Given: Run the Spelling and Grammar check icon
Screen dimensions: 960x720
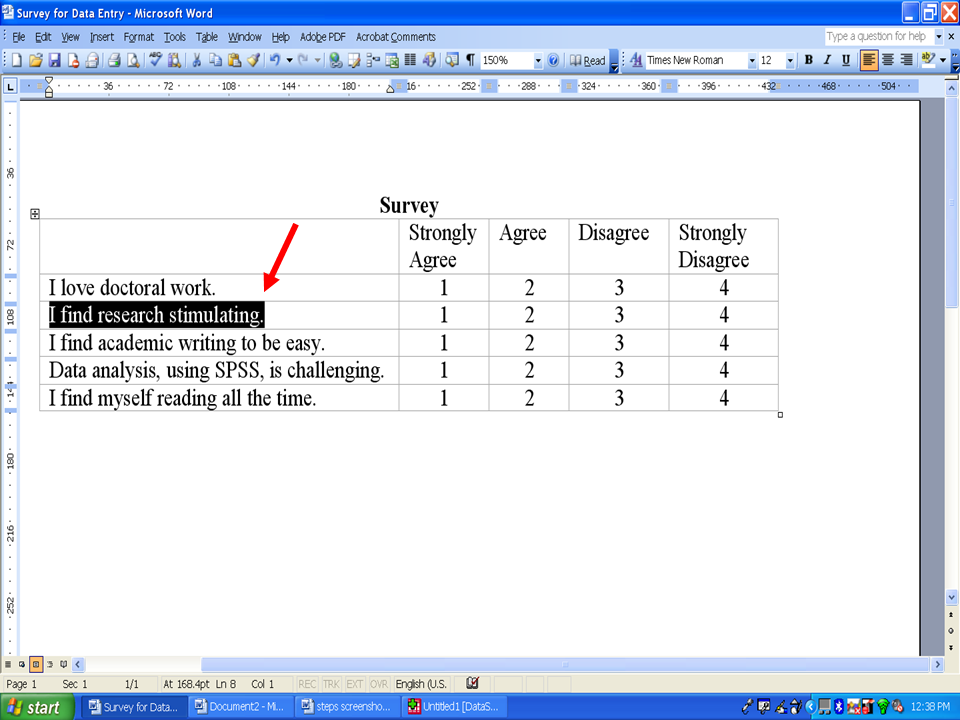Looking at the screenshot, I should (x=155, y=60).
